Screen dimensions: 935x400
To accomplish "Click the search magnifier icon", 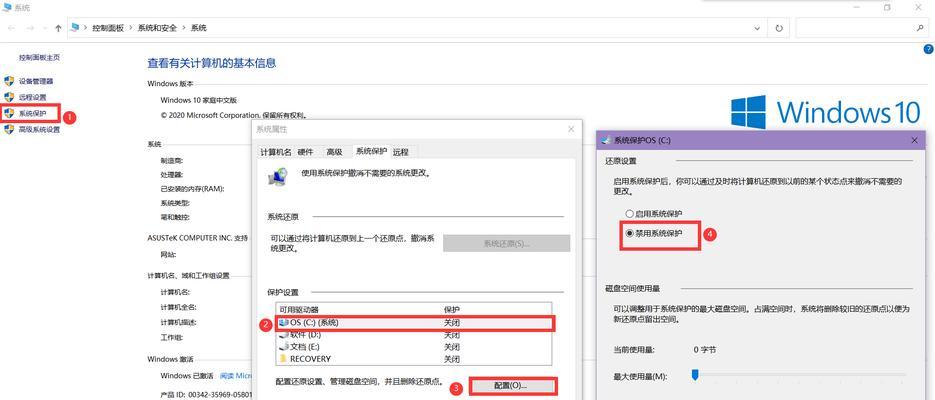I will tap(919, 28).
